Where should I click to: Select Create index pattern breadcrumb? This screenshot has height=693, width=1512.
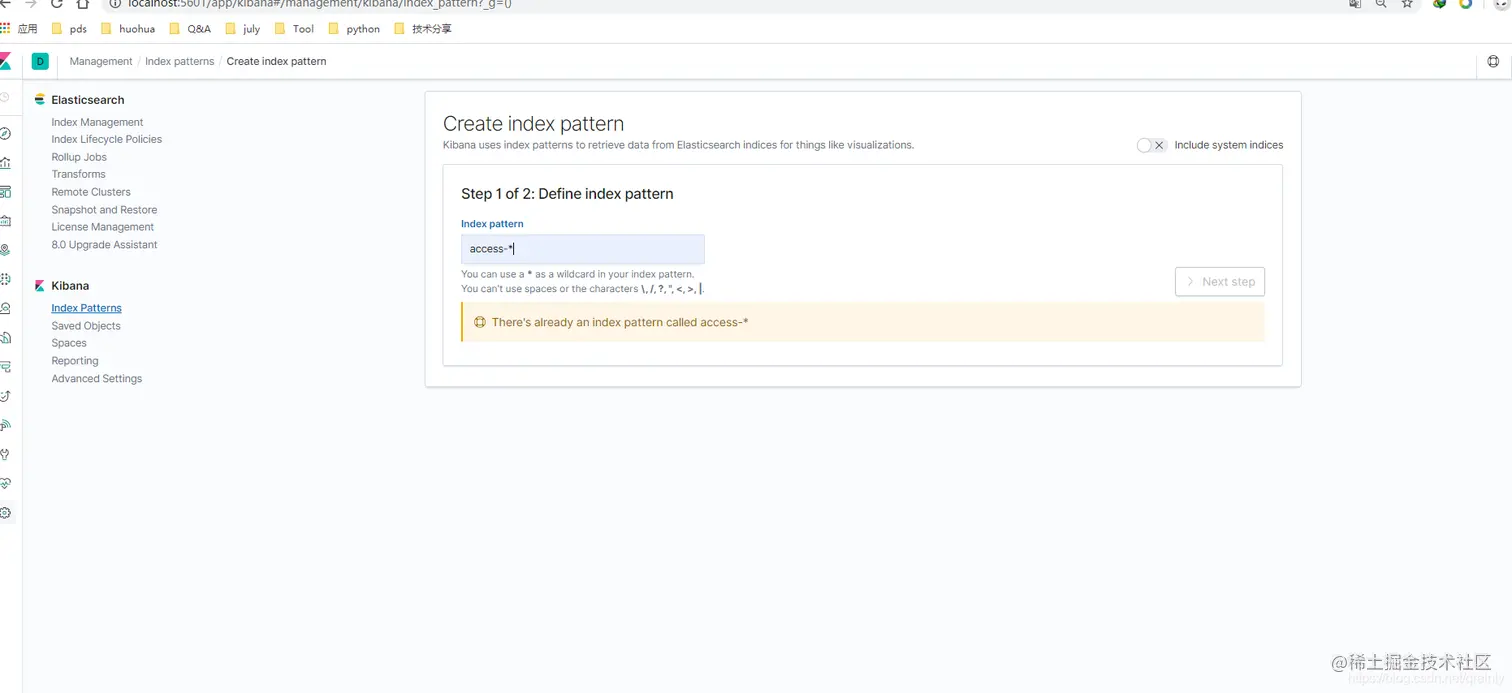pyautogui.click(x=277, y=61)
